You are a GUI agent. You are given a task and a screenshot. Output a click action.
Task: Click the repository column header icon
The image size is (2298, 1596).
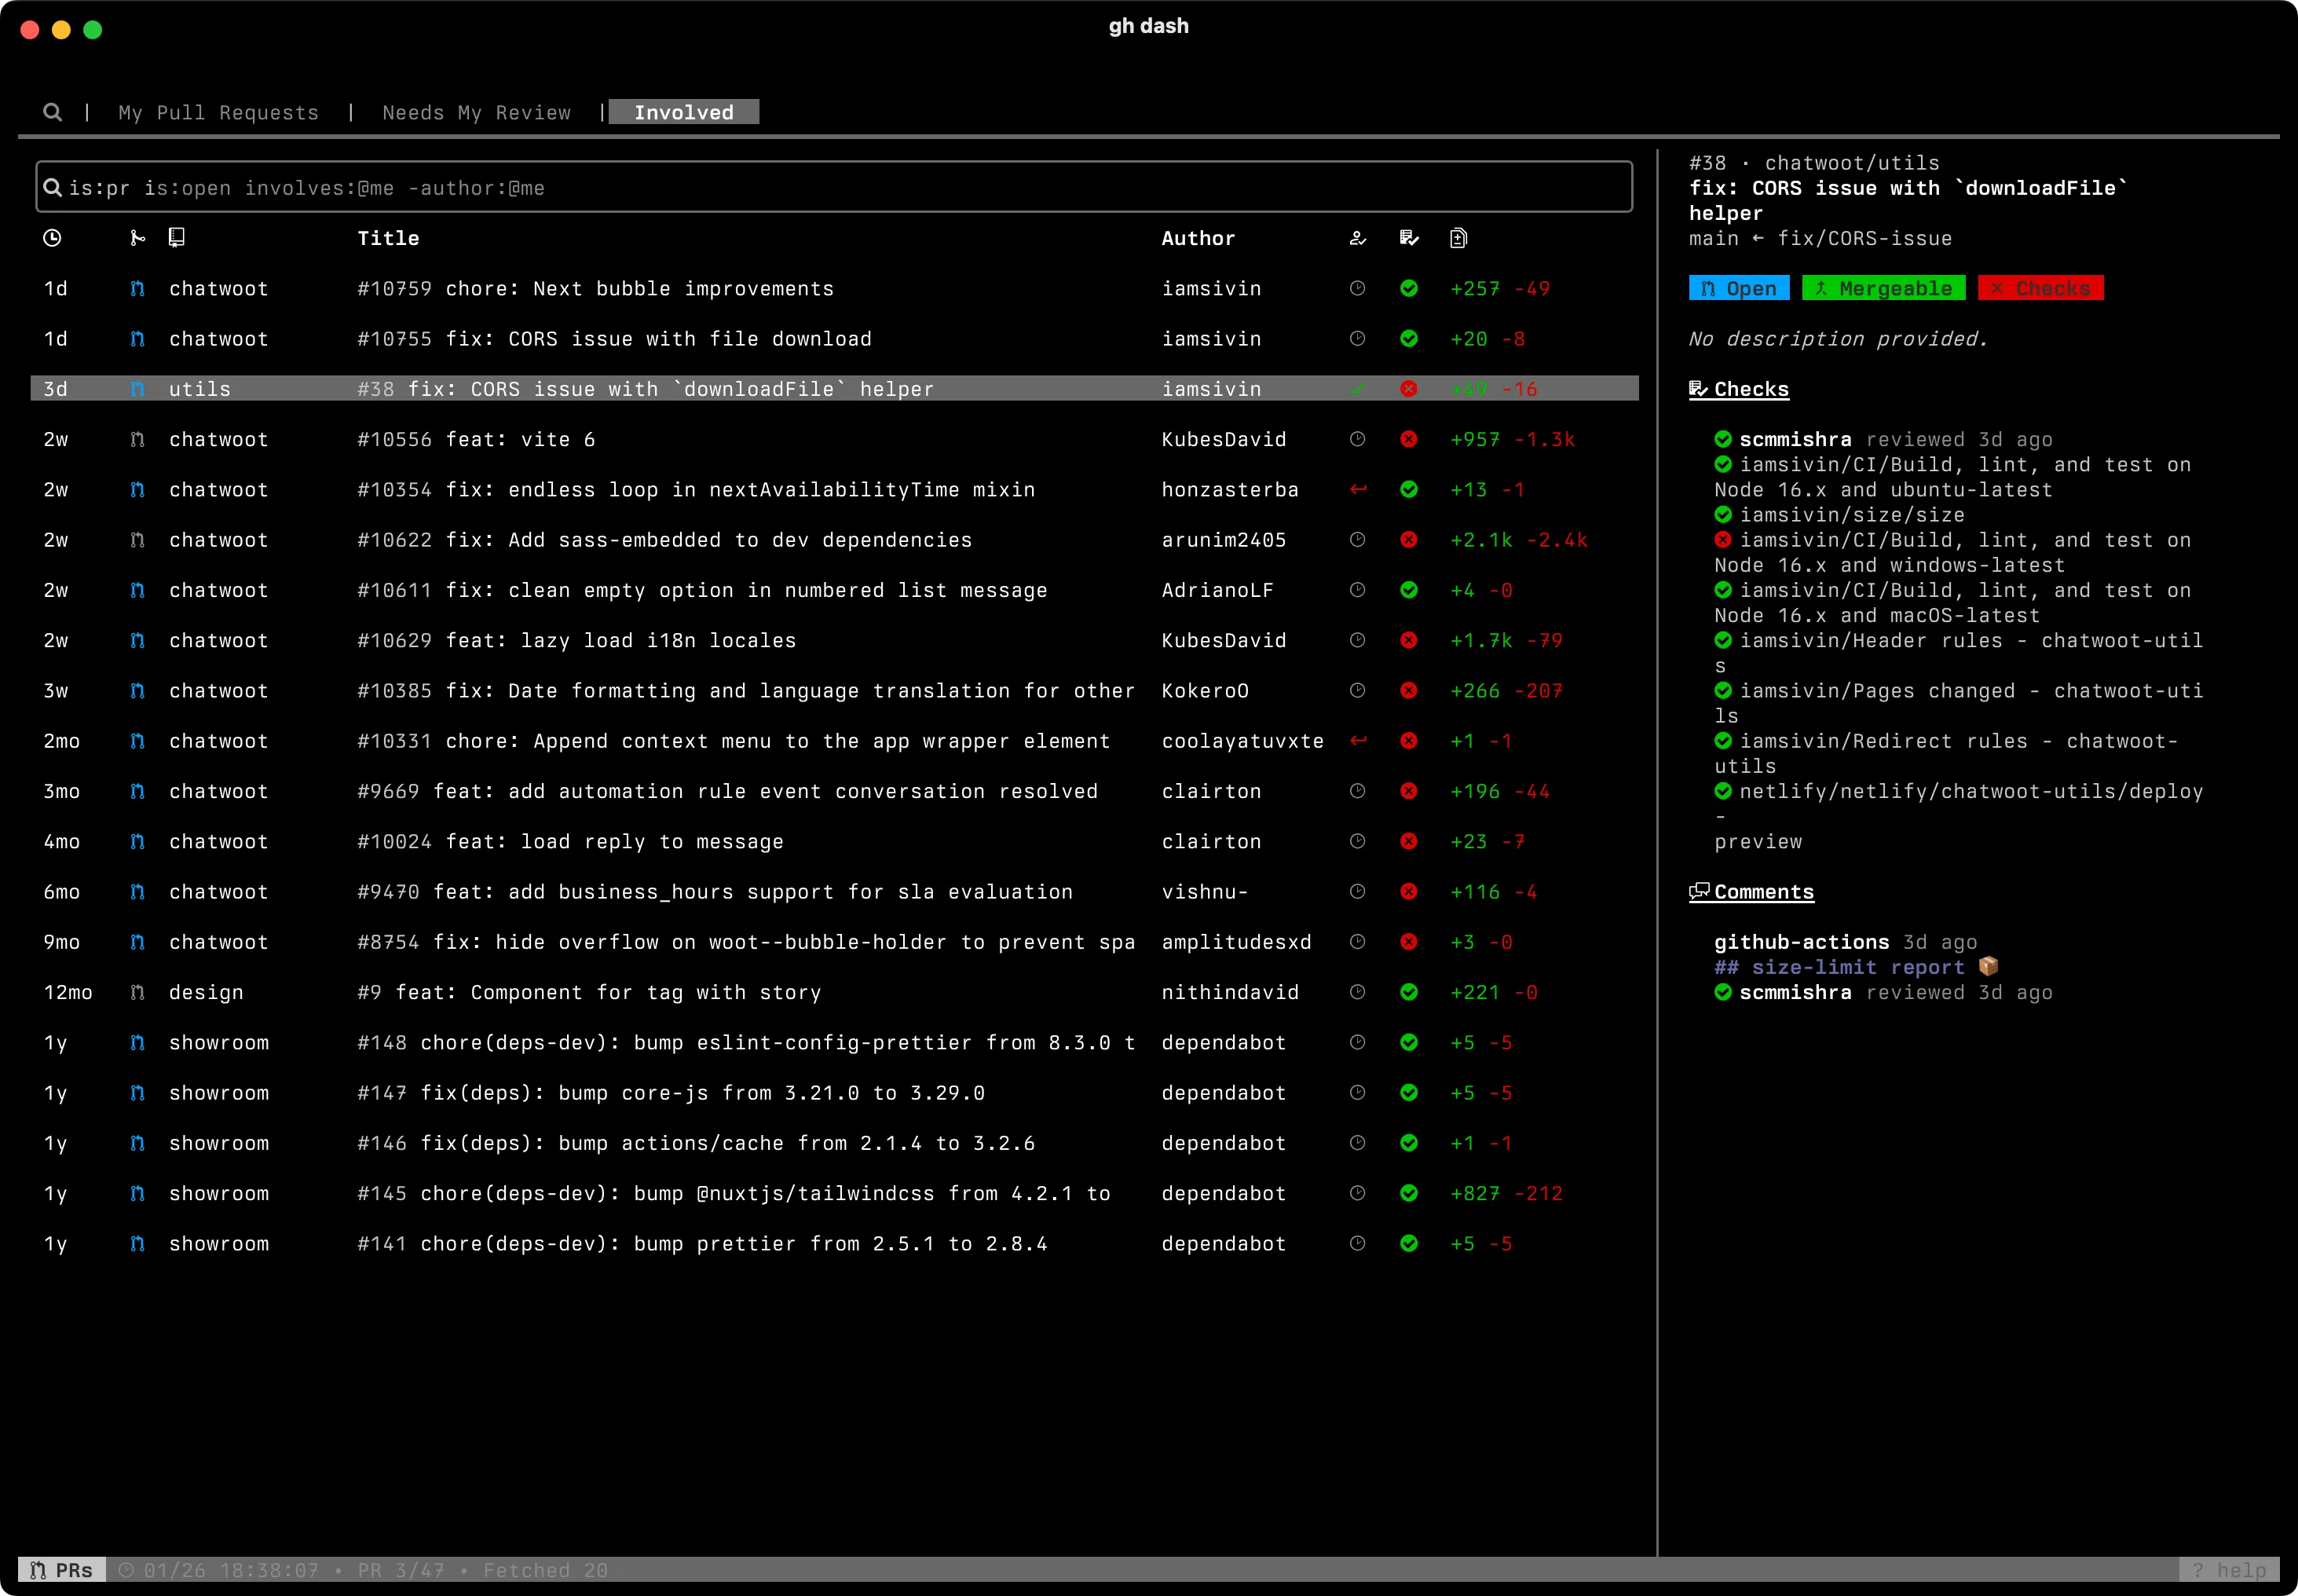[x=176, y=238]
